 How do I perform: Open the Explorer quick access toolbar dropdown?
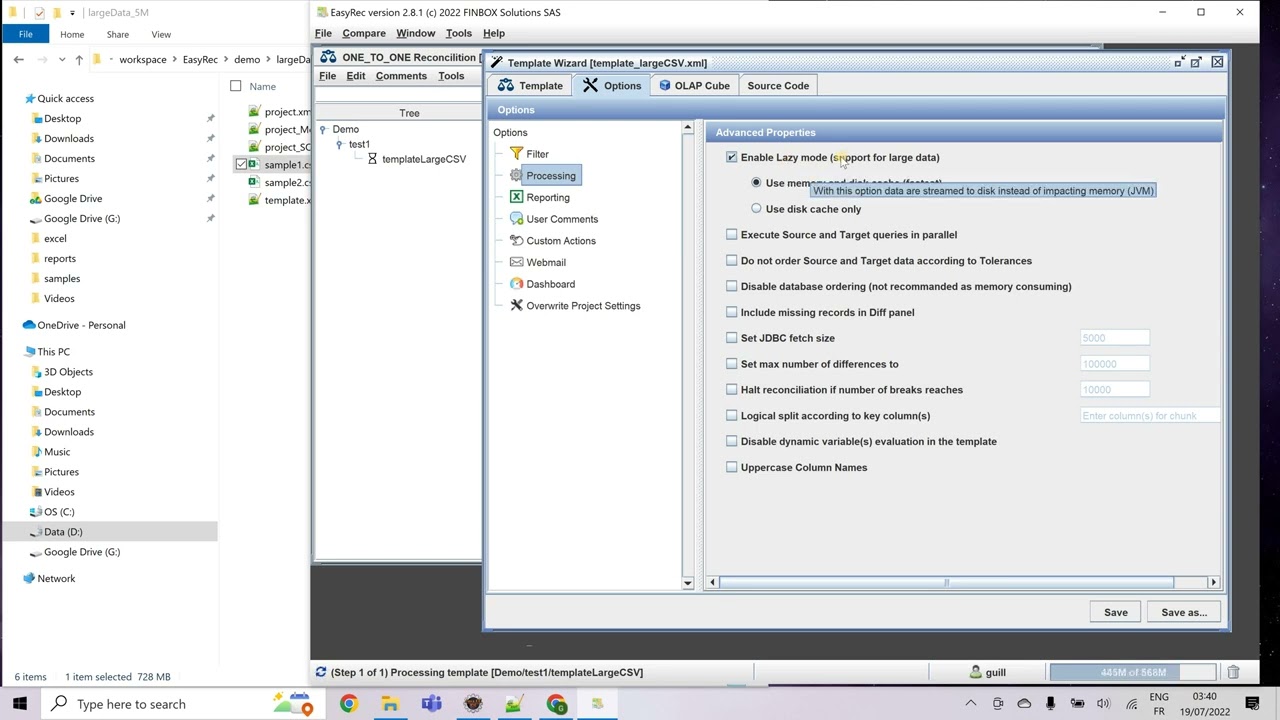click(72, 13)
